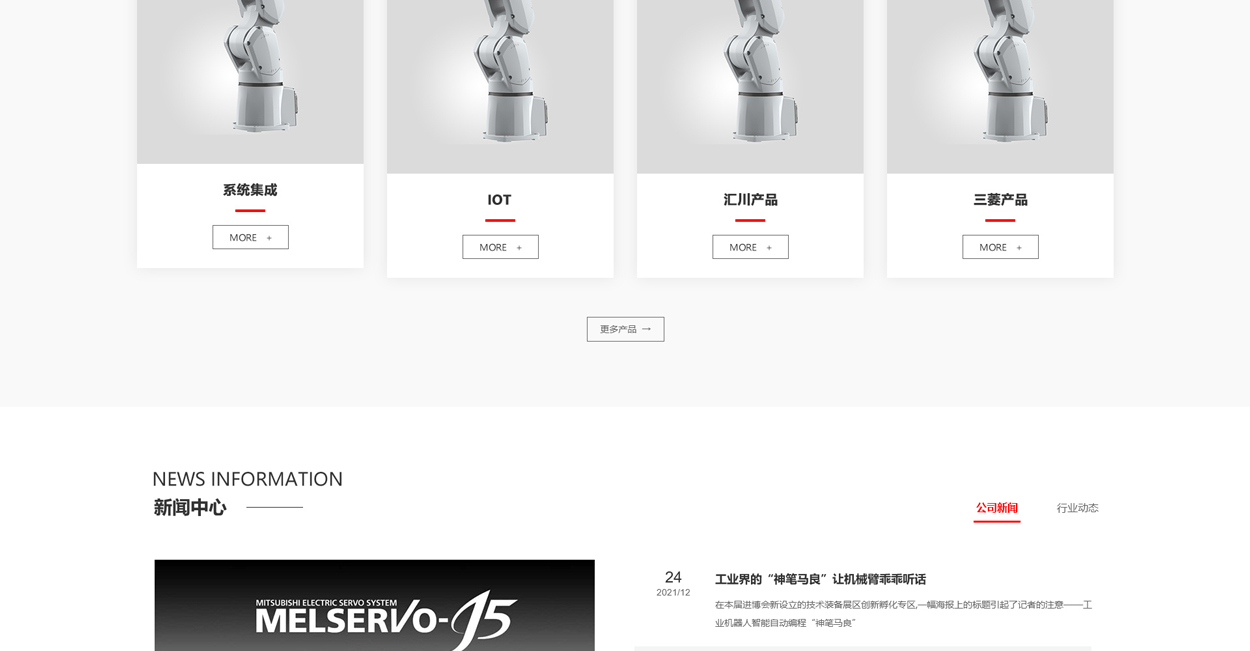Click the news summary text about 进博会
1250x651 pixels.
903,614
